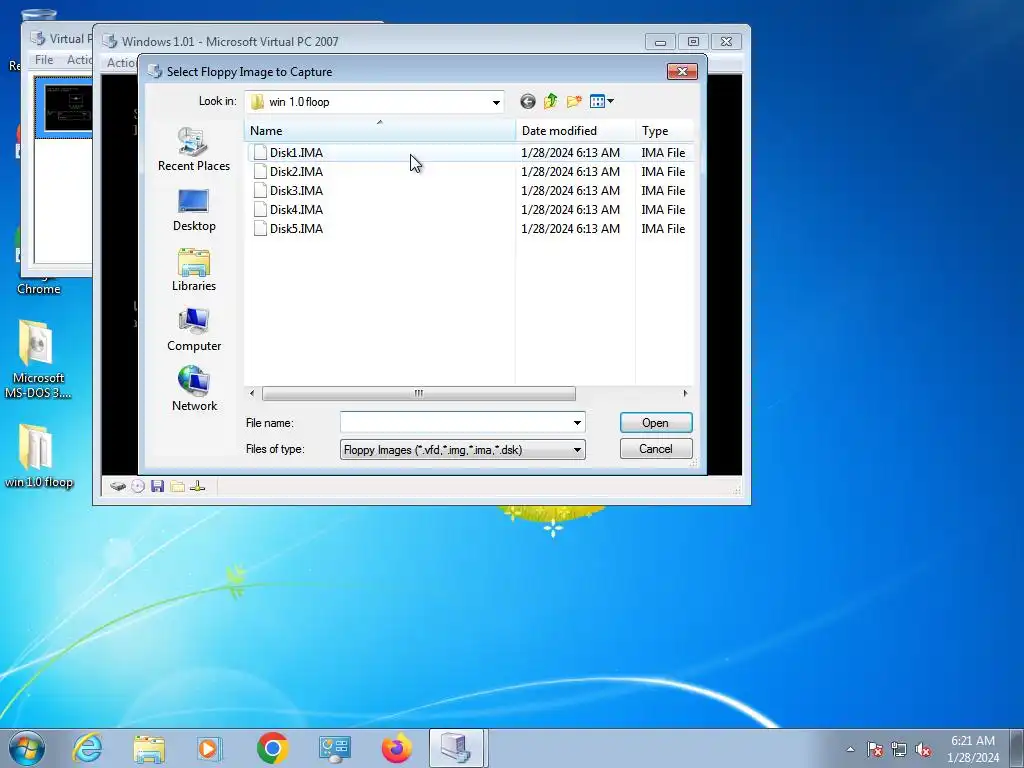Open the win 1.0 floop desktop folder
The image size is (1024, 768).
coord(38,456)
